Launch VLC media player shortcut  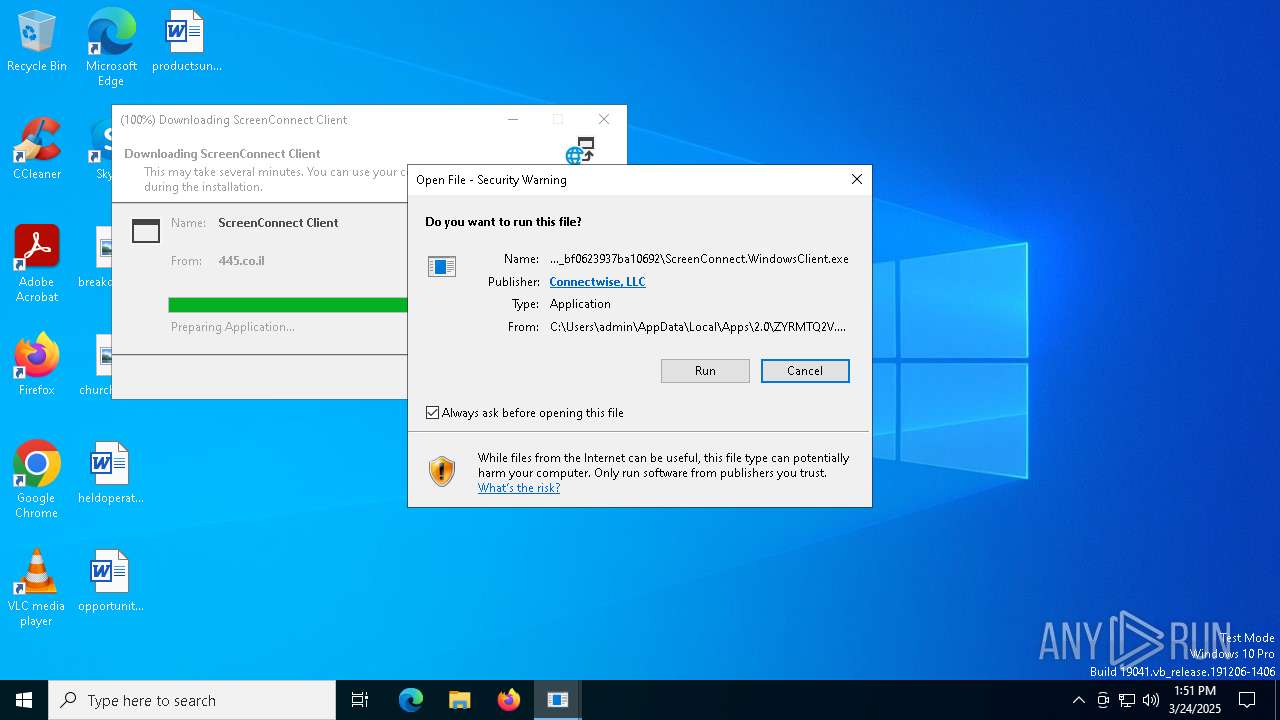[37, 588]
